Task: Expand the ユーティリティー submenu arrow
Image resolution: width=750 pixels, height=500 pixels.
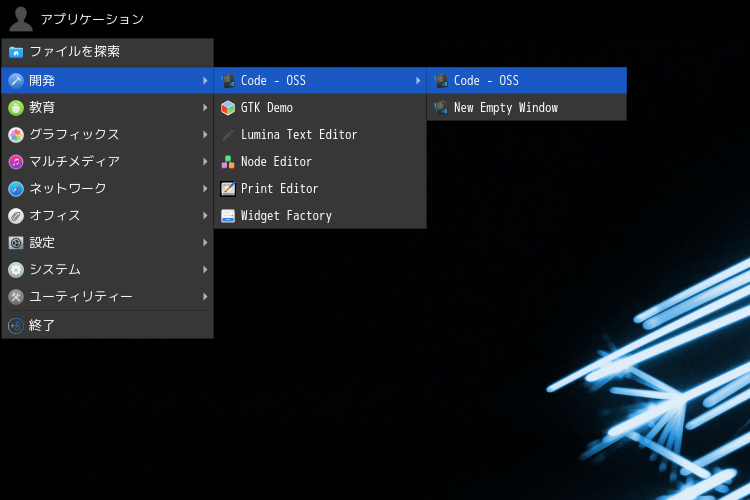Action: [x=205, y=297]
